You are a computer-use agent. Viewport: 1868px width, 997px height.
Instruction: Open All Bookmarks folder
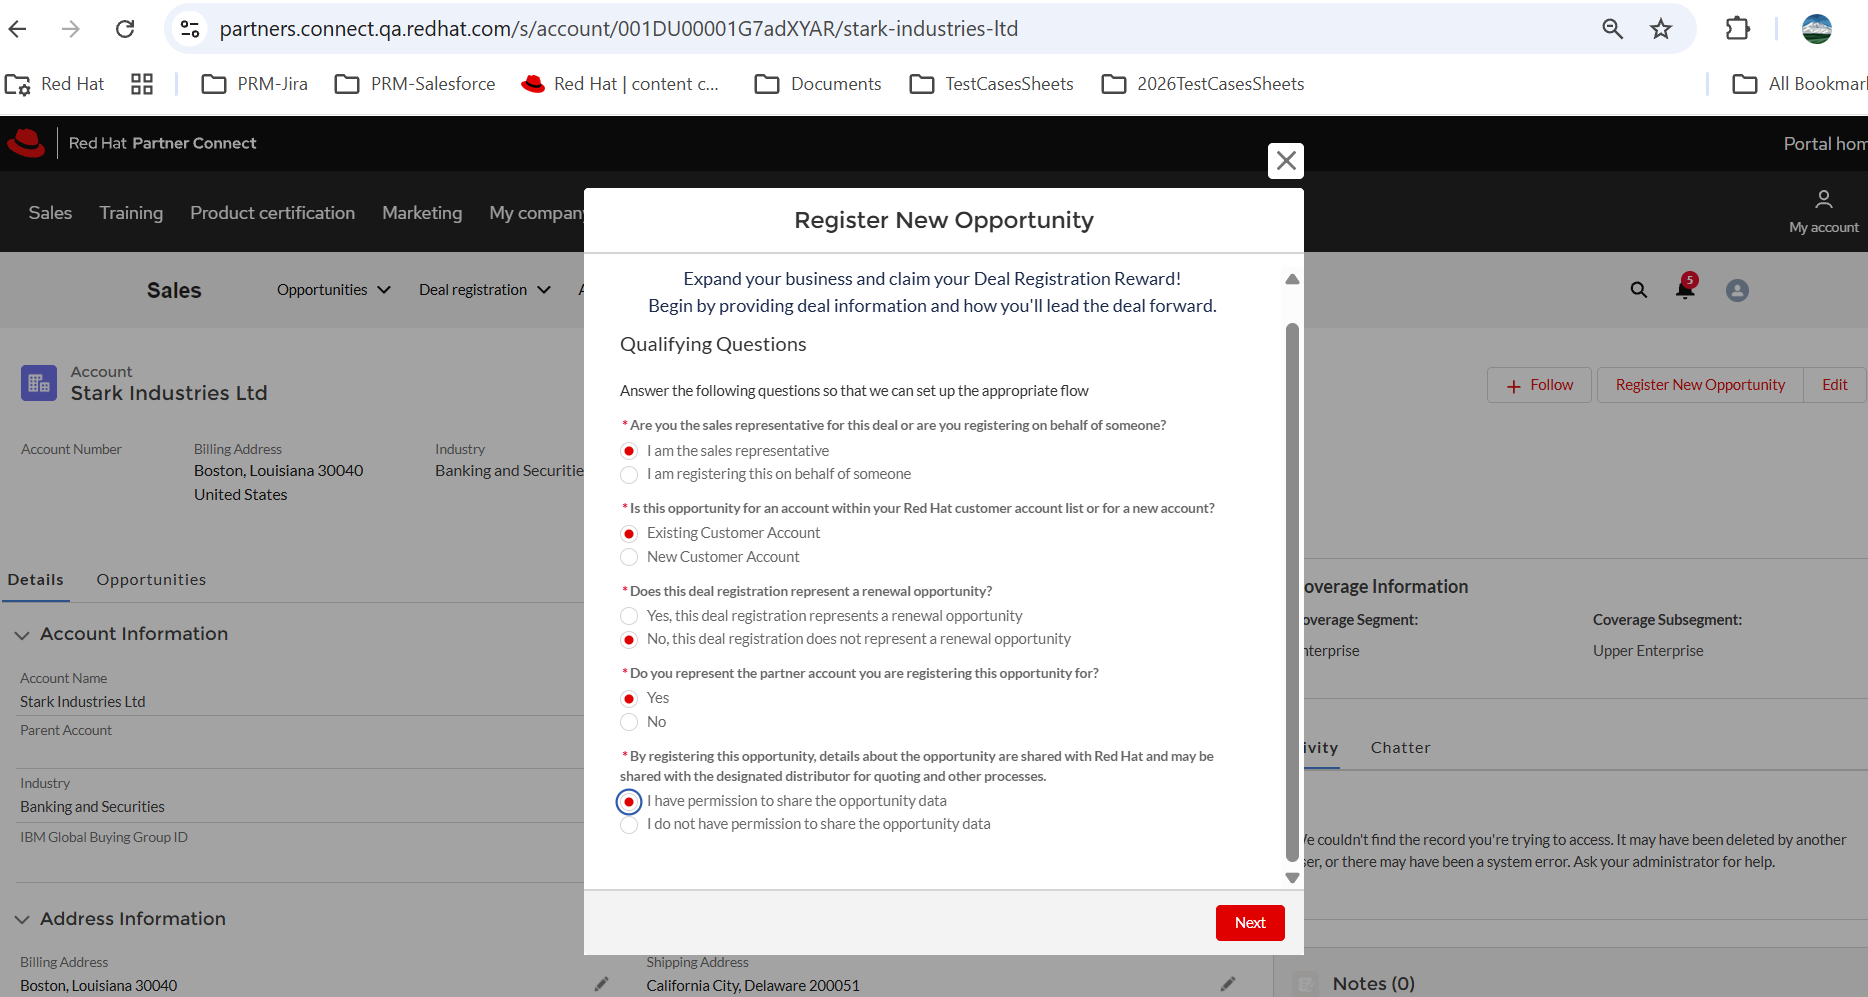coord(1799,84)
